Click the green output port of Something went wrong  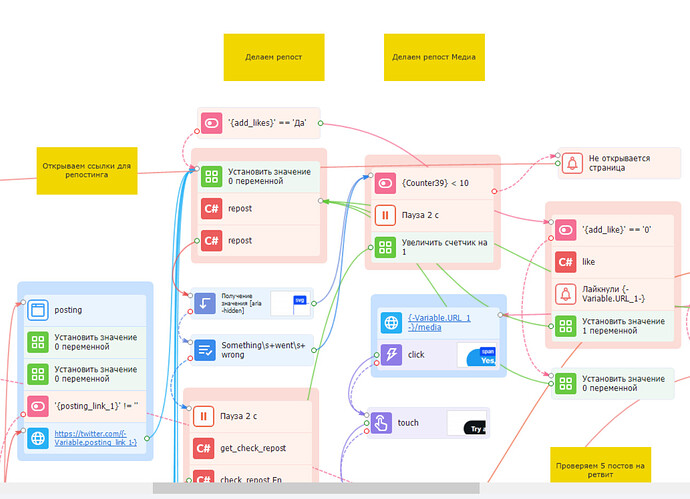314,350
